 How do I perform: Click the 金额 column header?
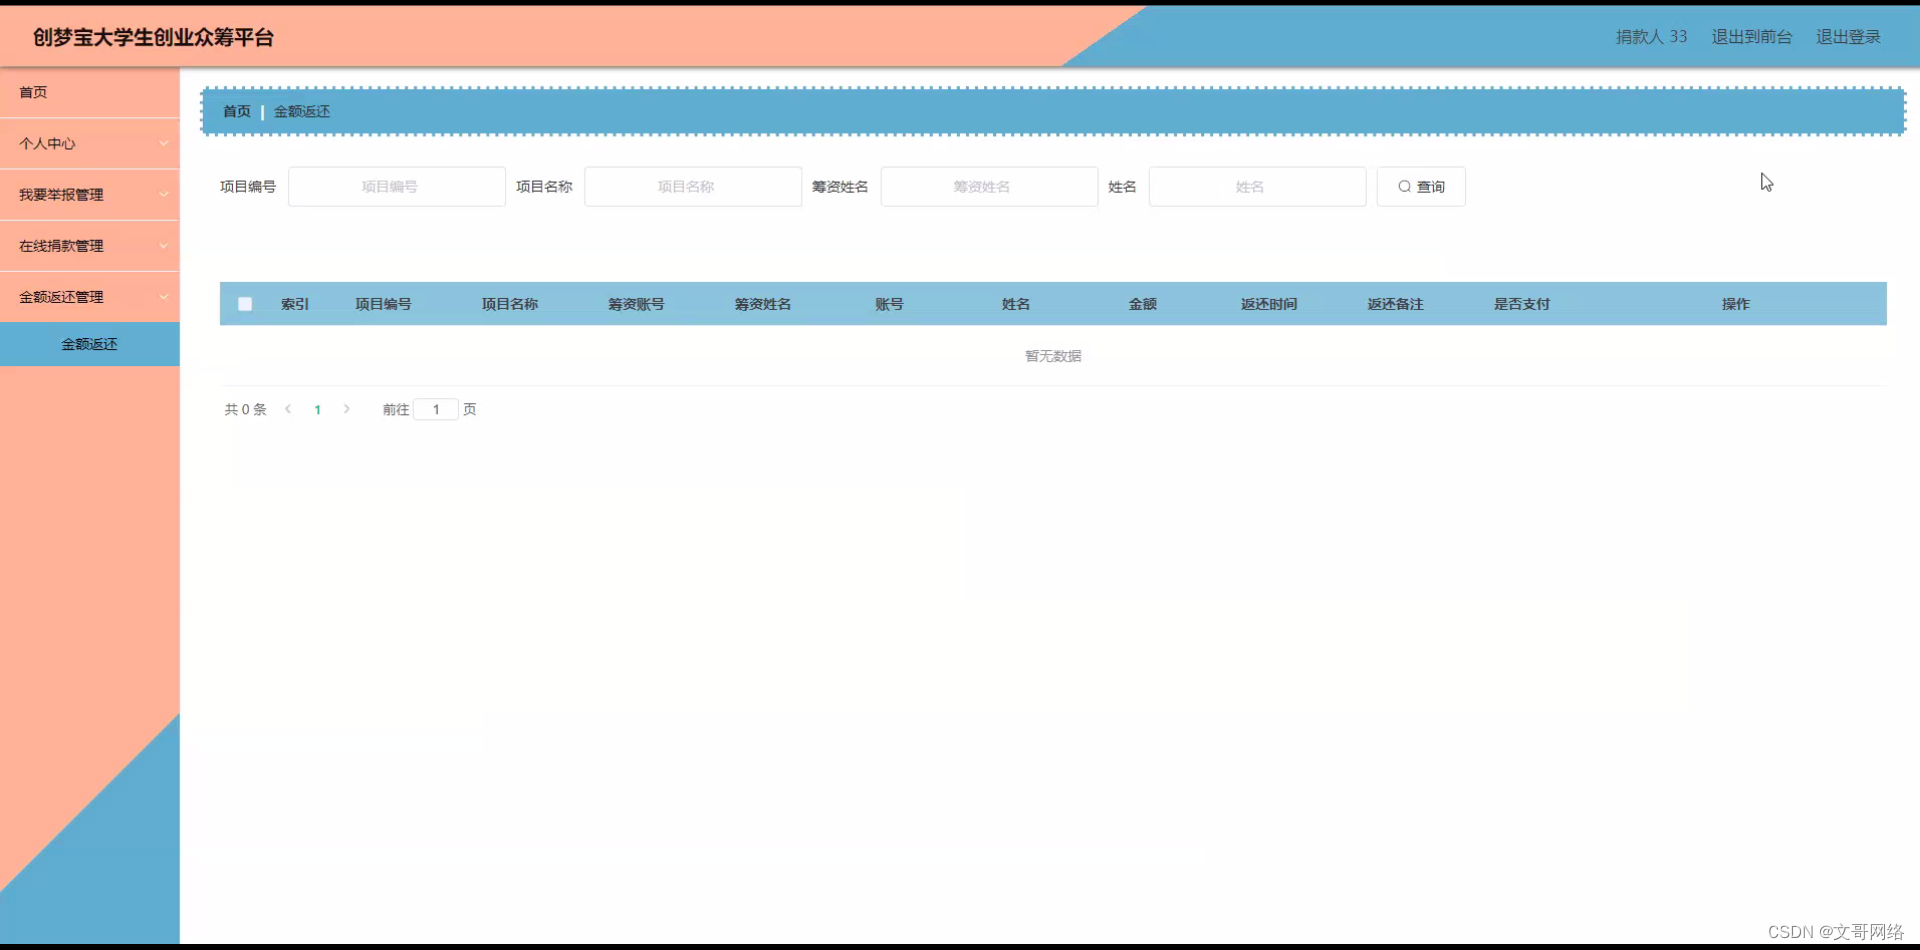[1143, 304]
